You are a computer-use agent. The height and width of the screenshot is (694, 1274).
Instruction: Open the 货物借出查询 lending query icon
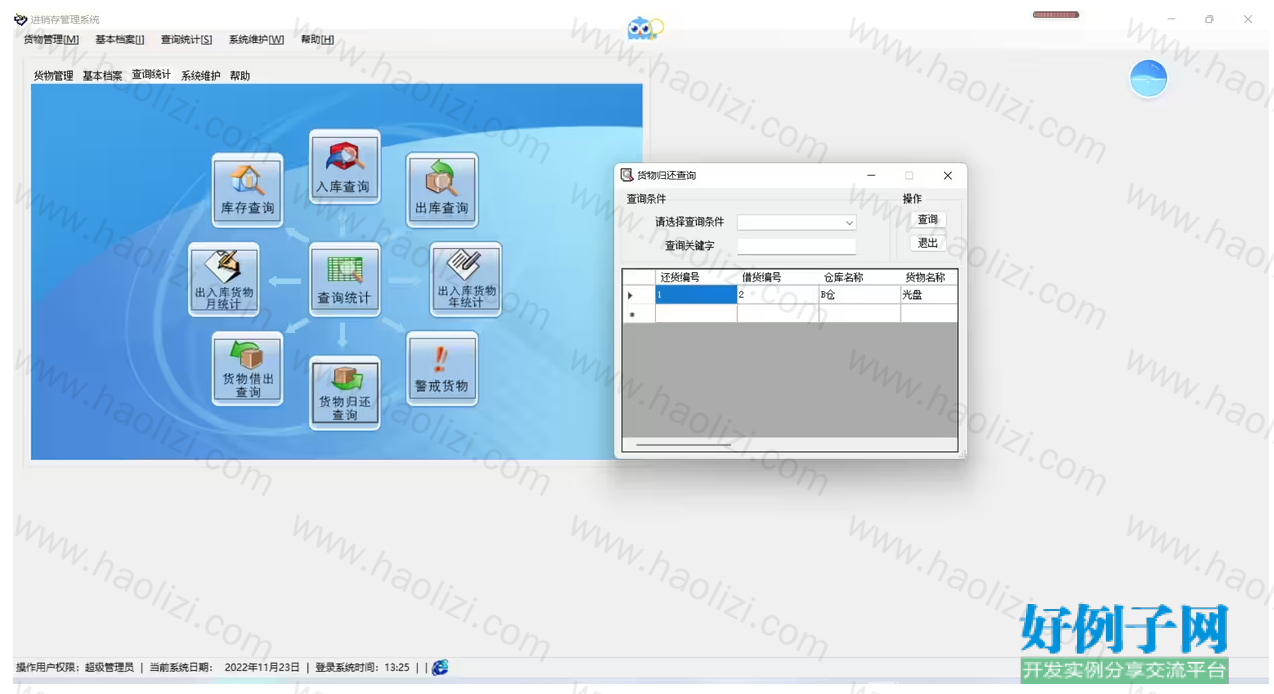pyautogui.click(x=247, y=368)
